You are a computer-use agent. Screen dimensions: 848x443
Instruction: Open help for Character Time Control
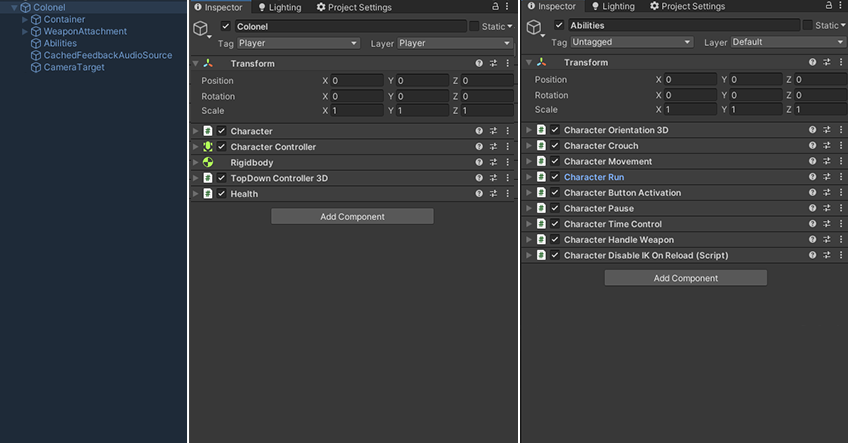[812, 224]
